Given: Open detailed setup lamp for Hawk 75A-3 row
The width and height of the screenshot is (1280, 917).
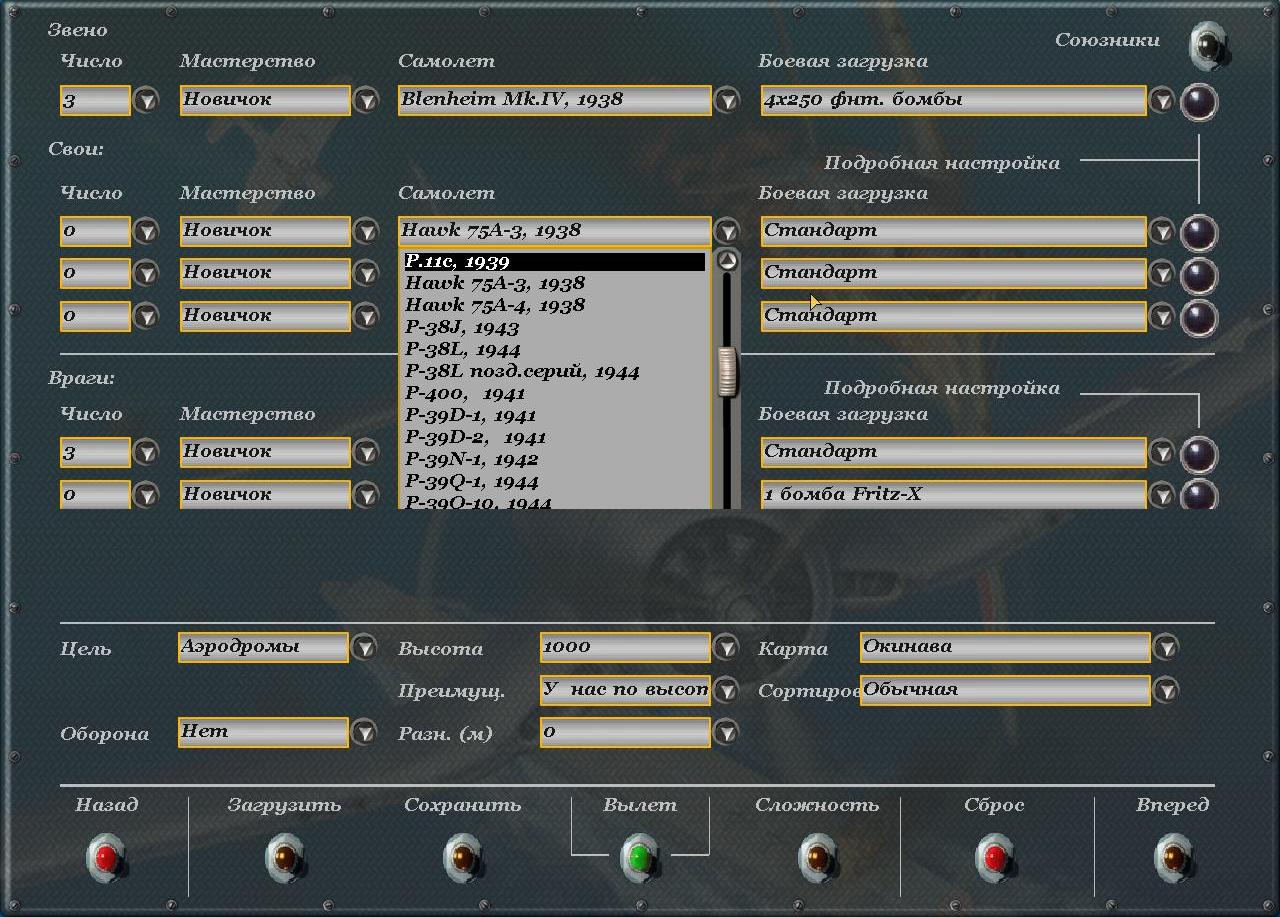Looking at the screenshot, I should point(1199,233).
